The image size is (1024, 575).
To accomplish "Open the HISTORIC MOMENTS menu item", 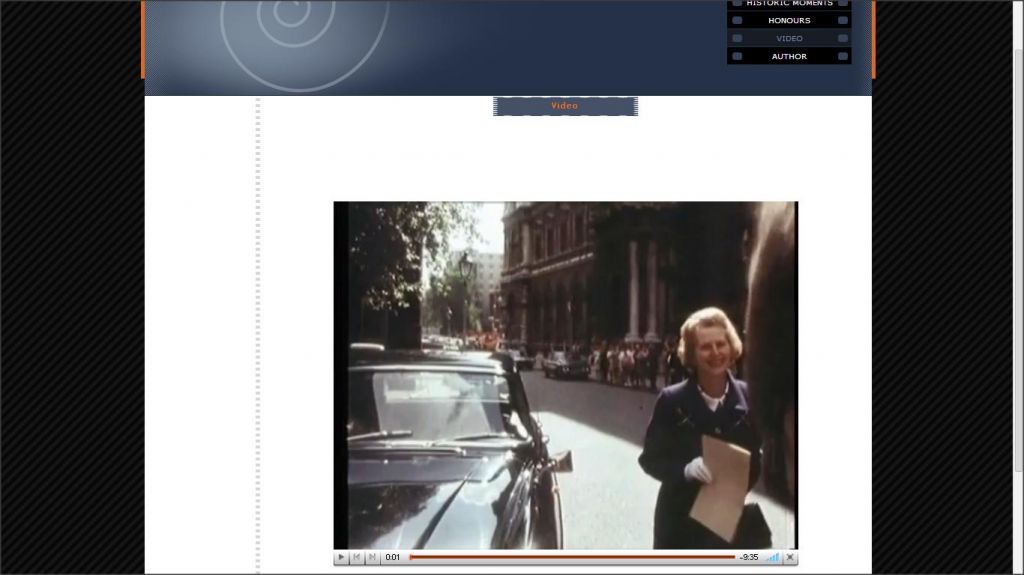I will pyautogui.click(x=789, y=3).
